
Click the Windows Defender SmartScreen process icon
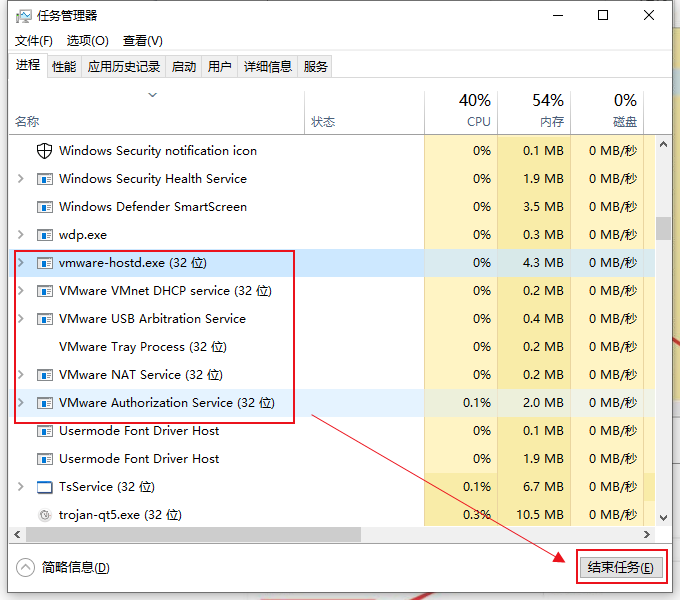point(45,207)
